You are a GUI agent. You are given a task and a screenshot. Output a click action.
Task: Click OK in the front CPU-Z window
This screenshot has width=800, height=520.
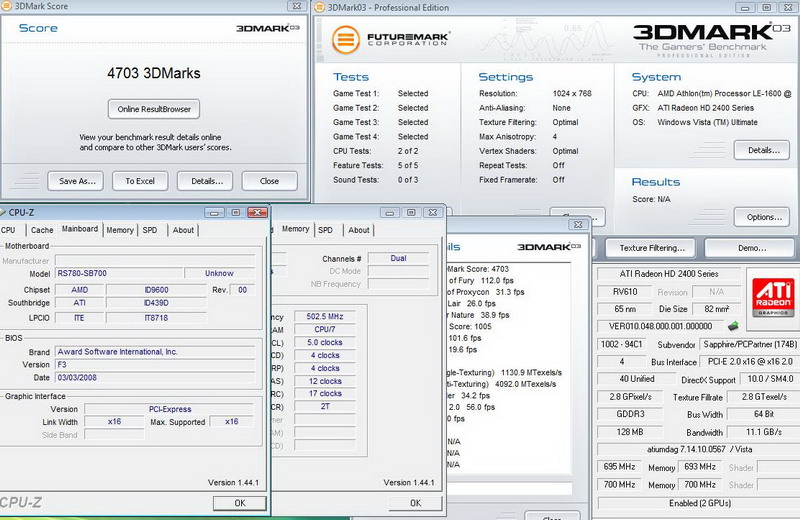point(240,503)
